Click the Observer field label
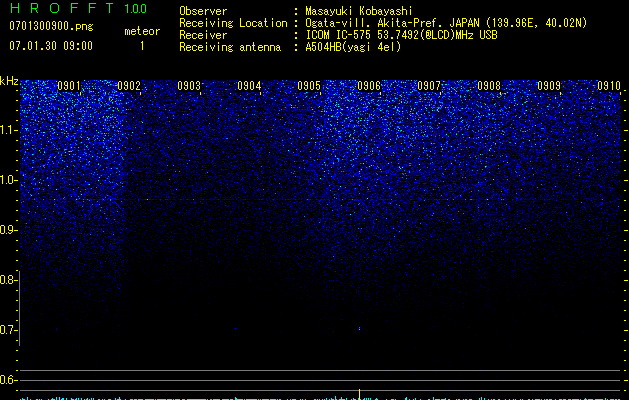 203,11
